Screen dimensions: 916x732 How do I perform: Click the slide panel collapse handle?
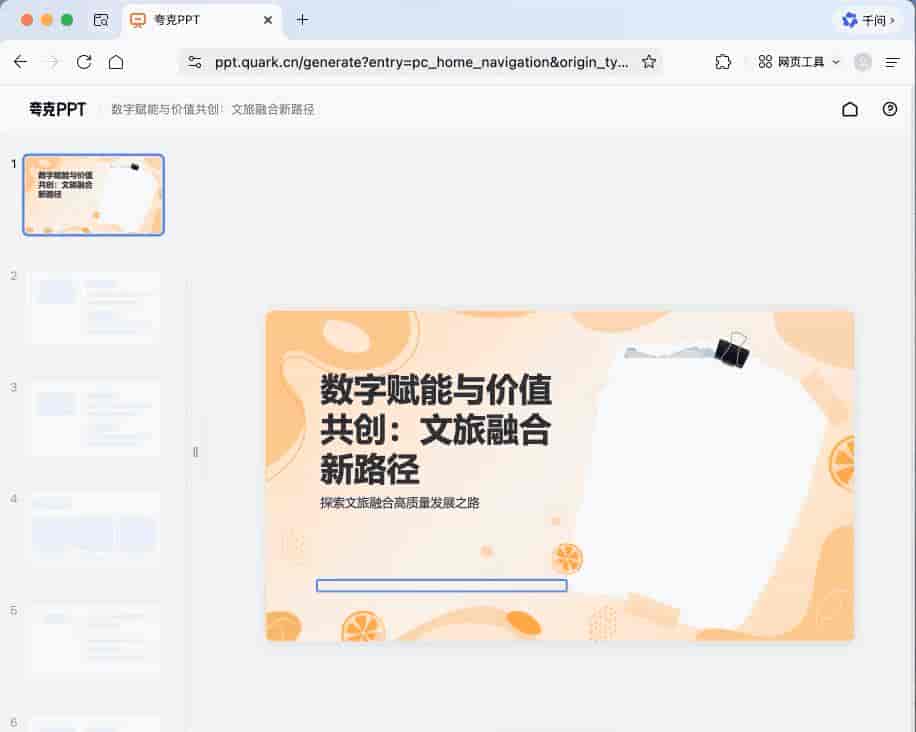coord(196,452)
